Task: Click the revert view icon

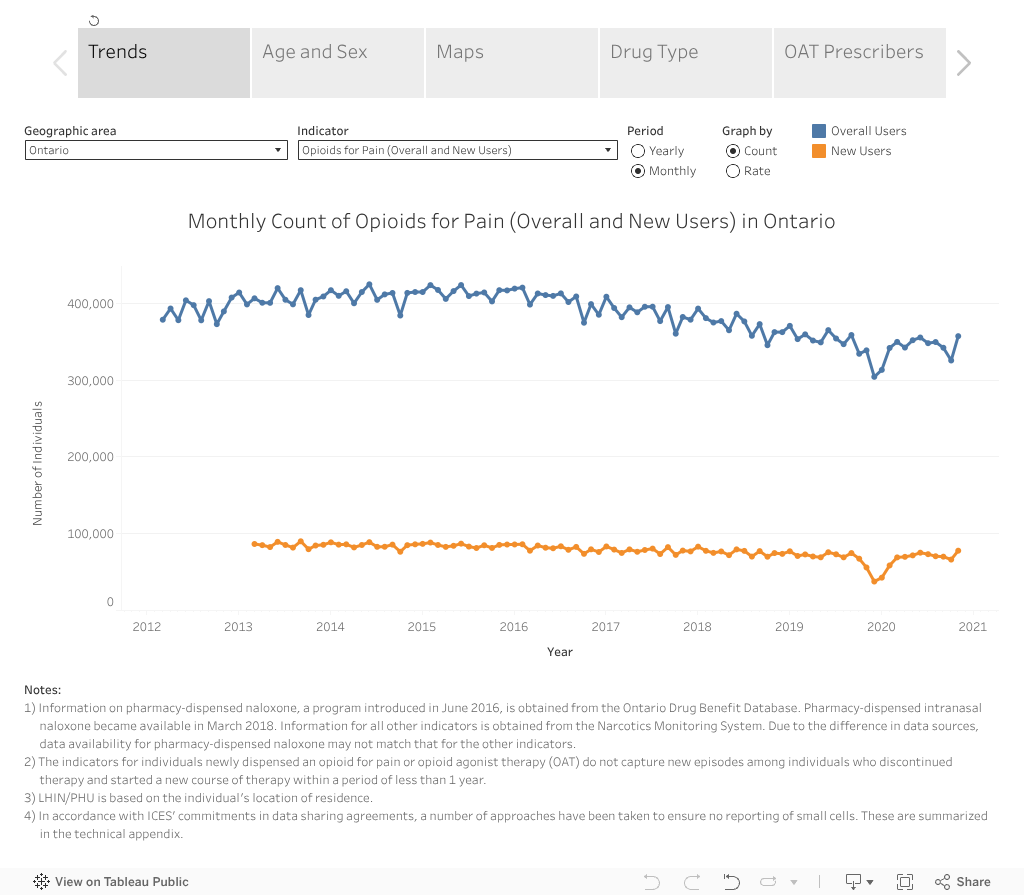Action: (x=732, y=882)
